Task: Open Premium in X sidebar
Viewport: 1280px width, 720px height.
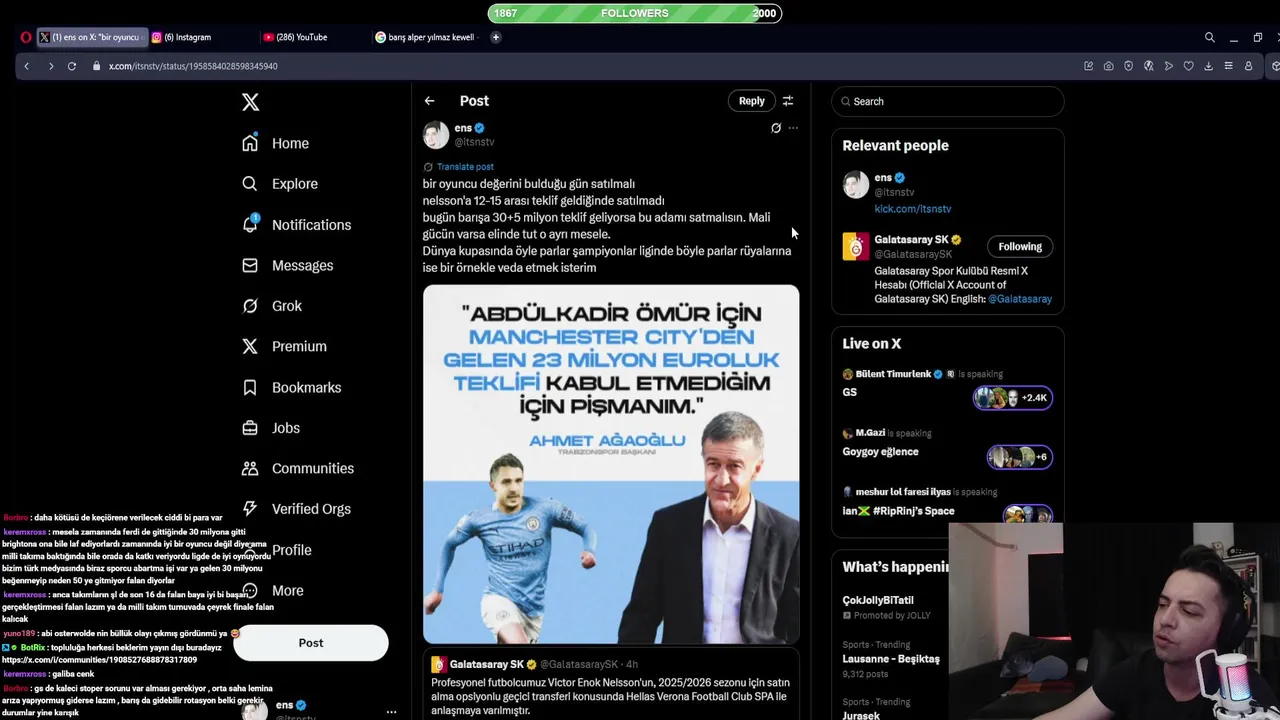Action: 285,346
